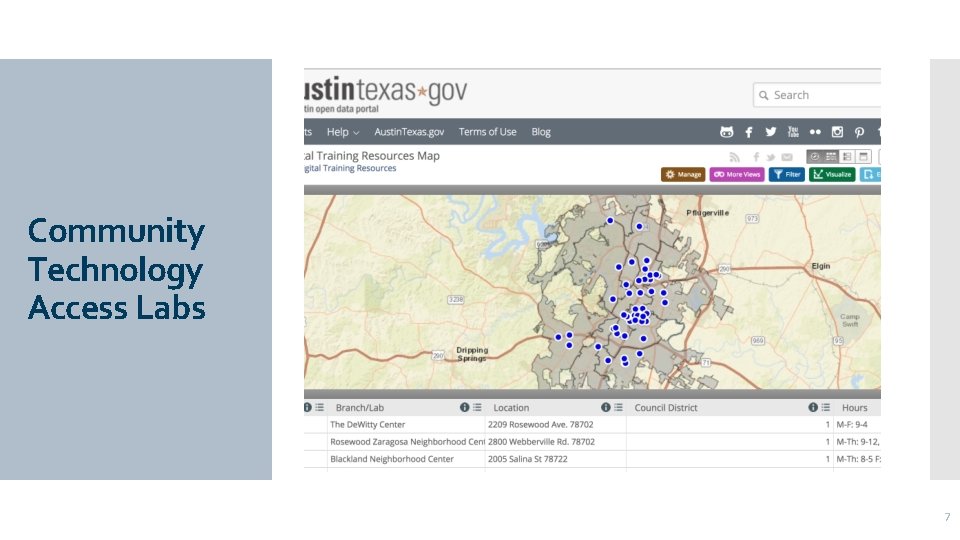Viewport: 960px width, 540px height.
Task: Open the Facebook icon in nav bar
Action: click(x=748, y=132)
